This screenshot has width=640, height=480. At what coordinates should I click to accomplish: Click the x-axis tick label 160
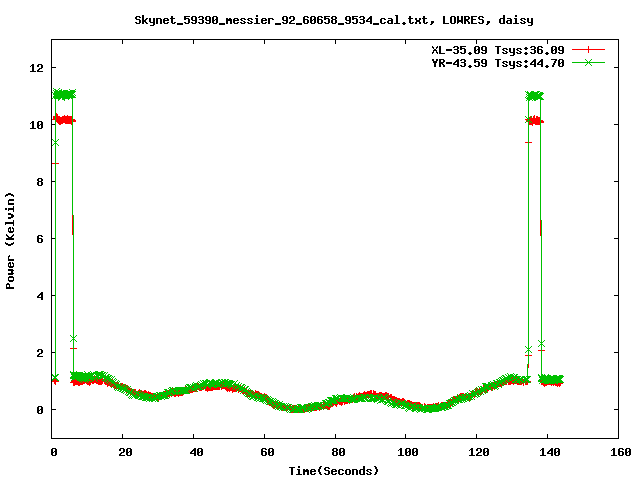pos(620,452)
